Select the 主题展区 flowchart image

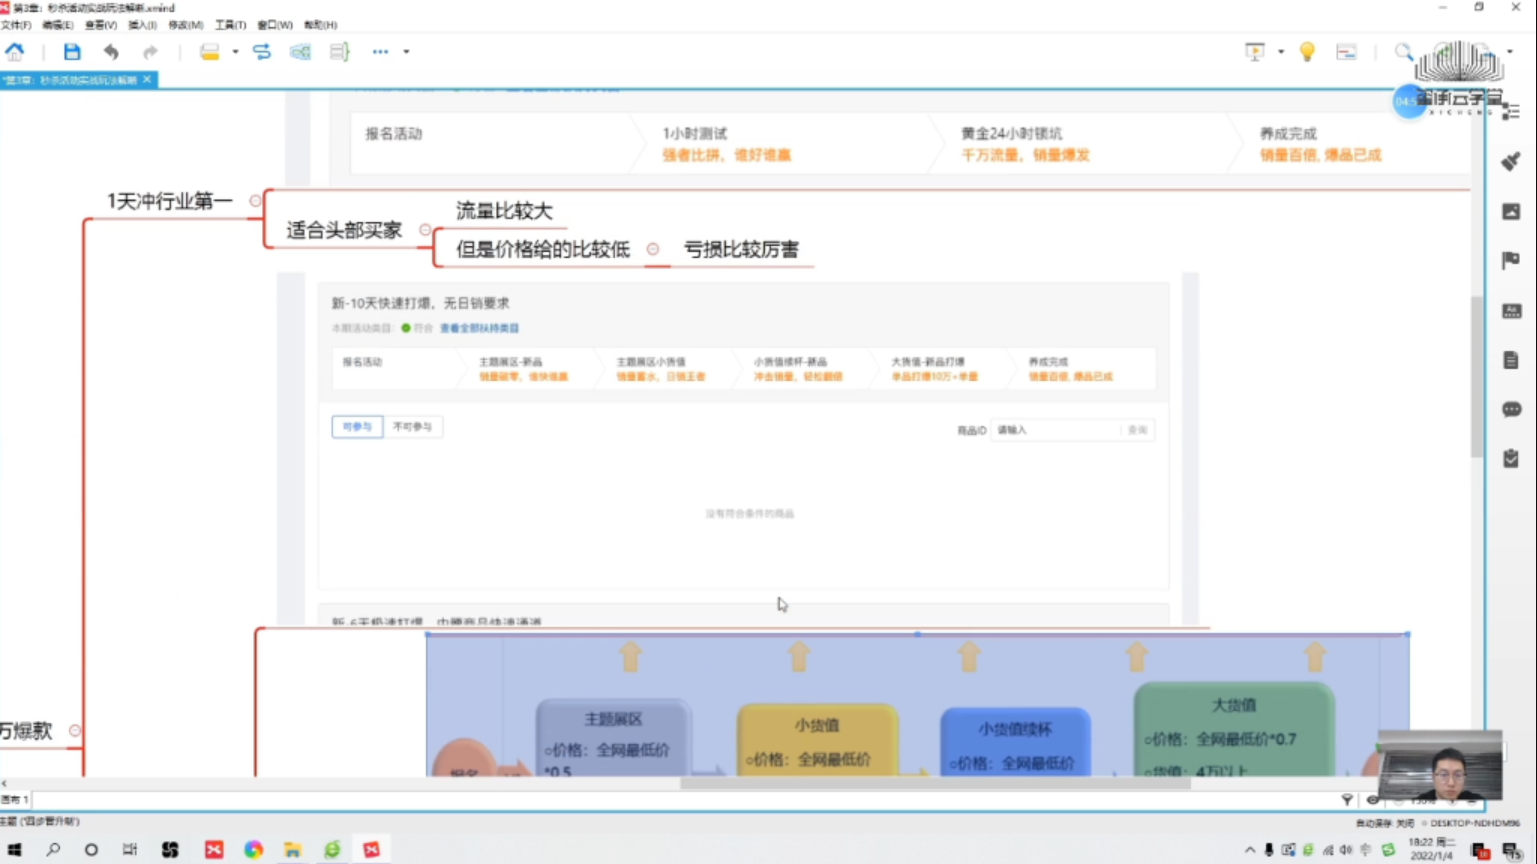917,705
